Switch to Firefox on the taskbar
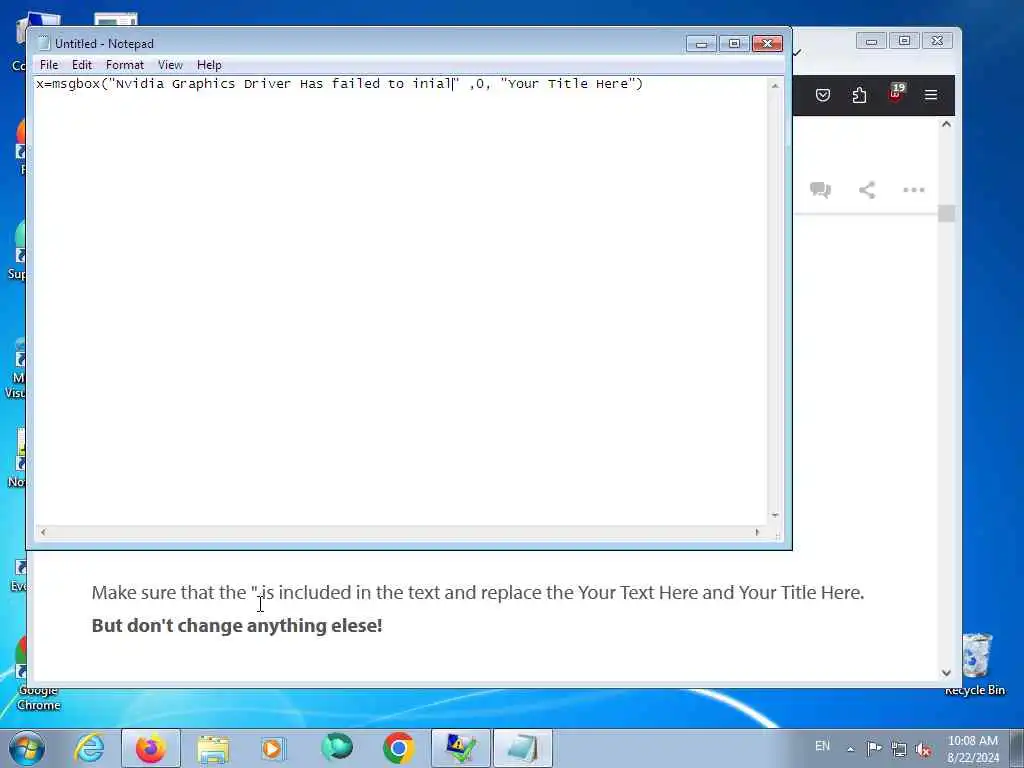 tap(151, 748)
